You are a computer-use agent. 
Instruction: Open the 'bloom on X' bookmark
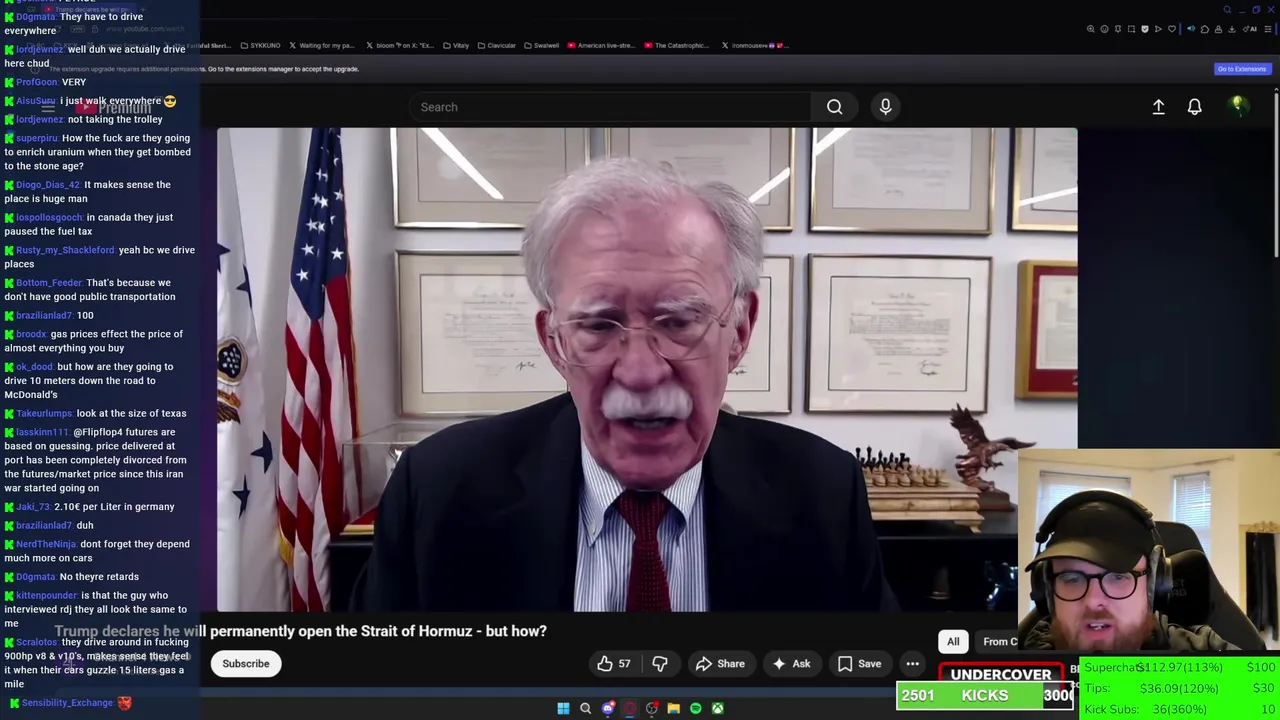pyautogui.click(x=400, y=45)
